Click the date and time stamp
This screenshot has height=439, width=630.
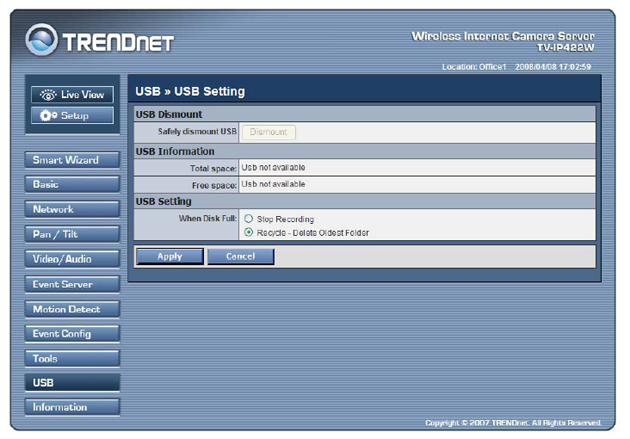(x=553, y=67)
